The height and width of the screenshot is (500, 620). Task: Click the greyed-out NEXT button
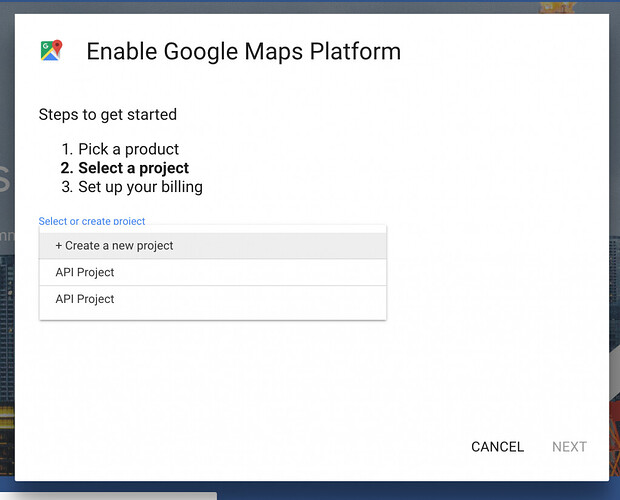[x=569, y=447]
